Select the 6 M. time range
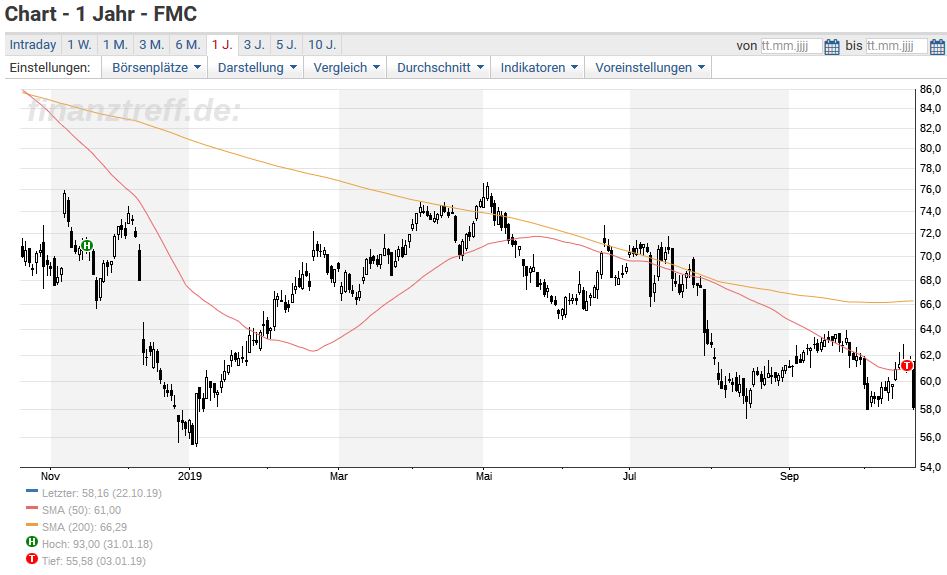The width and height of the screenshot is (947, 575). pos(188,45)
